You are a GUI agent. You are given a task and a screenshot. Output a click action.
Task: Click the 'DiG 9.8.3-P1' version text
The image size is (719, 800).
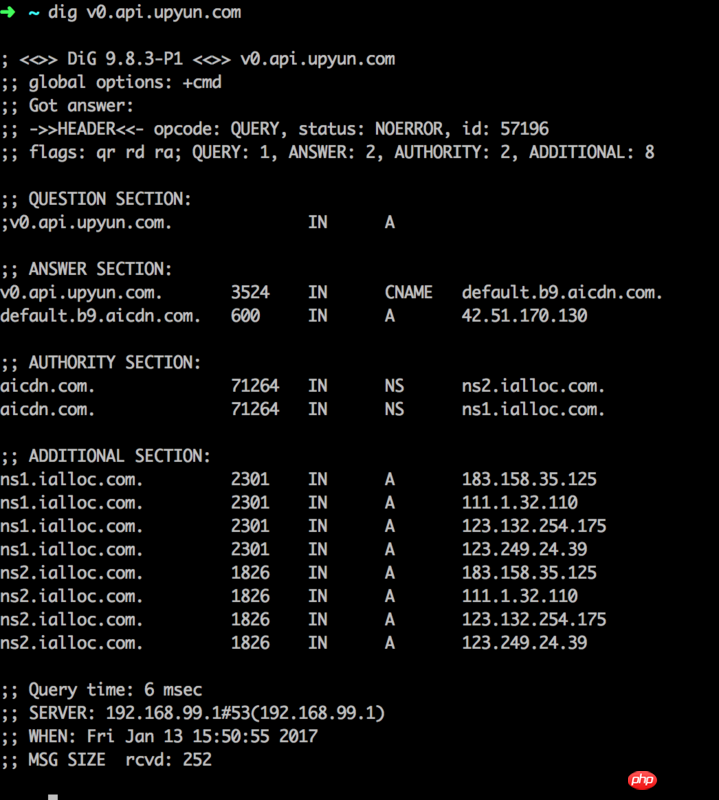click(x=125, y=59)
